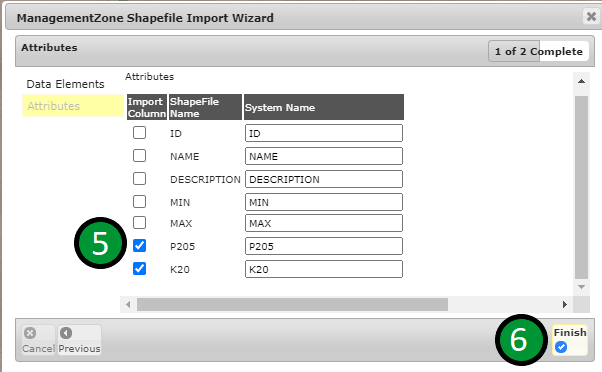Click the vertical scrollbar down arrow
This screenshot has width=602, height=372.
581,287
